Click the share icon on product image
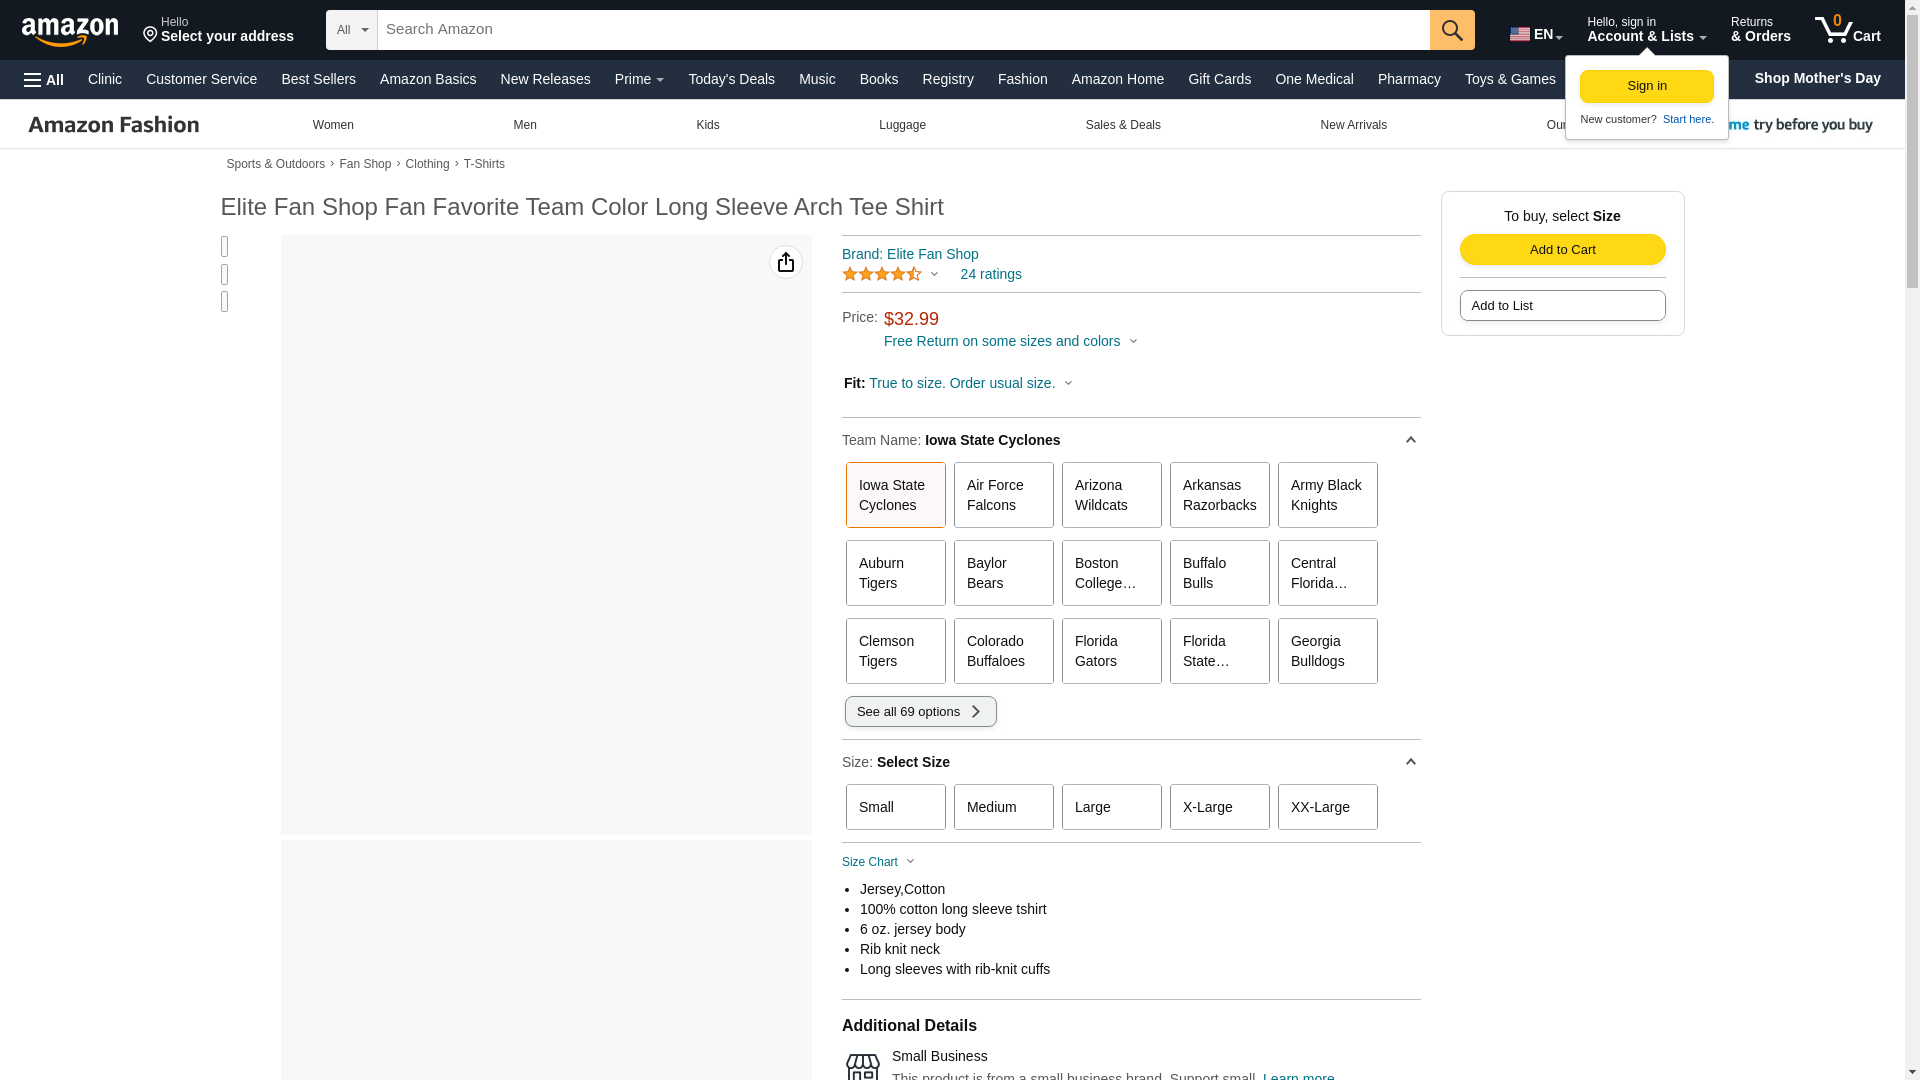Viewport: 1920px width, 1080px height. coord(786,262)
